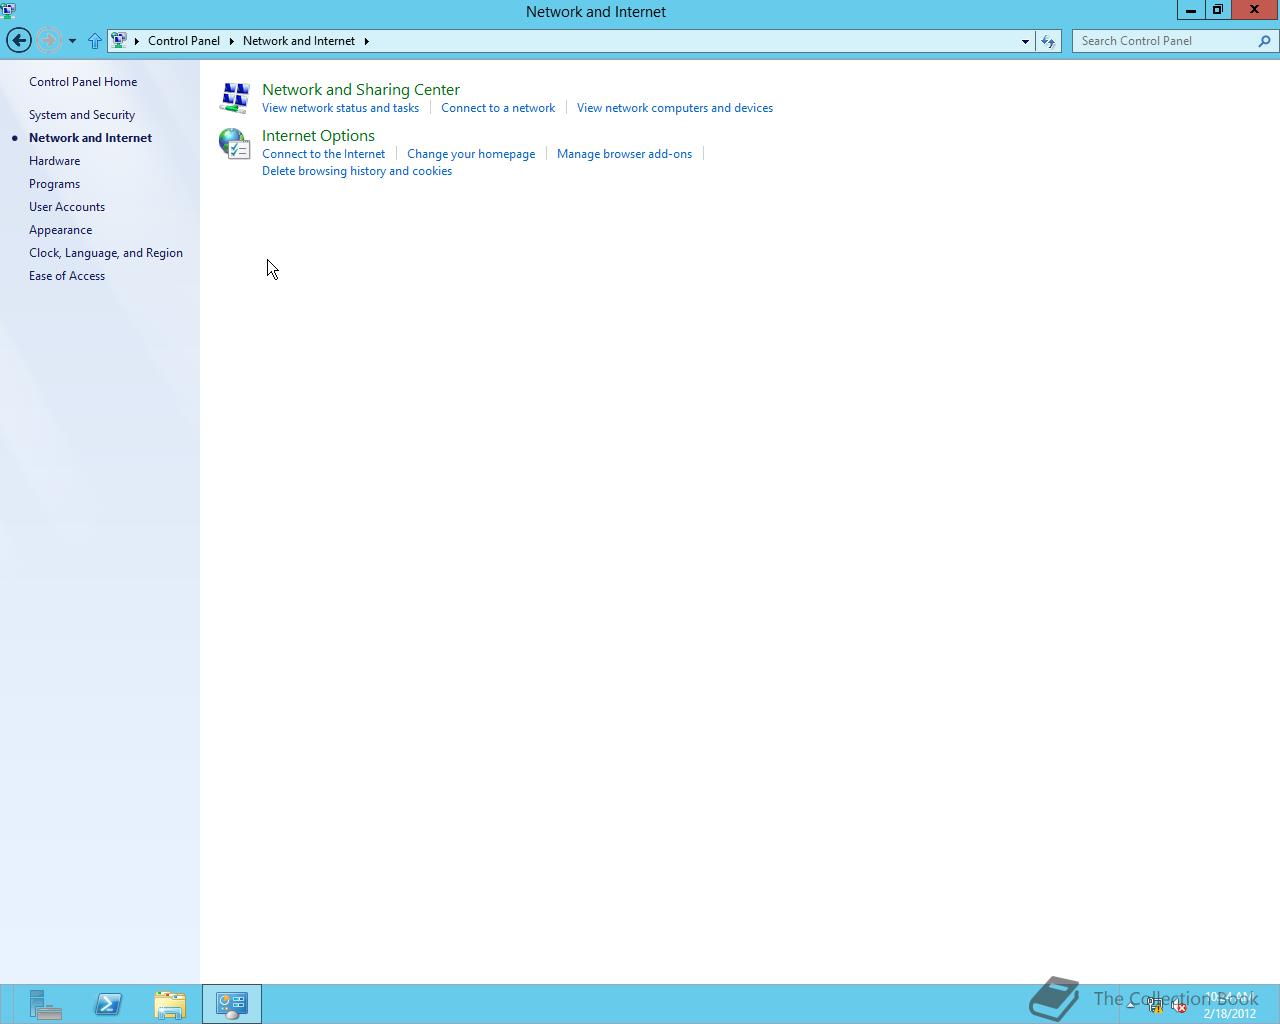Click the window system menu icon in title bar
Viewport: 1280px width, 1024px height.
pyautogui.click(x=9, y=11)
